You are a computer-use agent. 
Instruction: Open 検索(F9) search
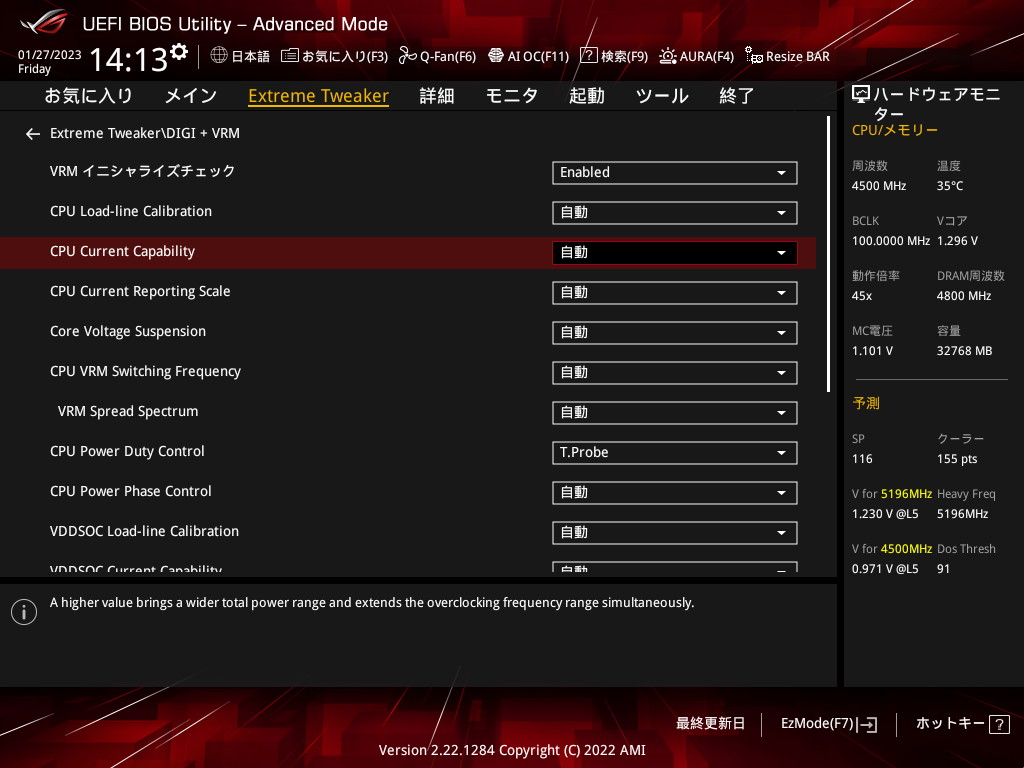614,56
